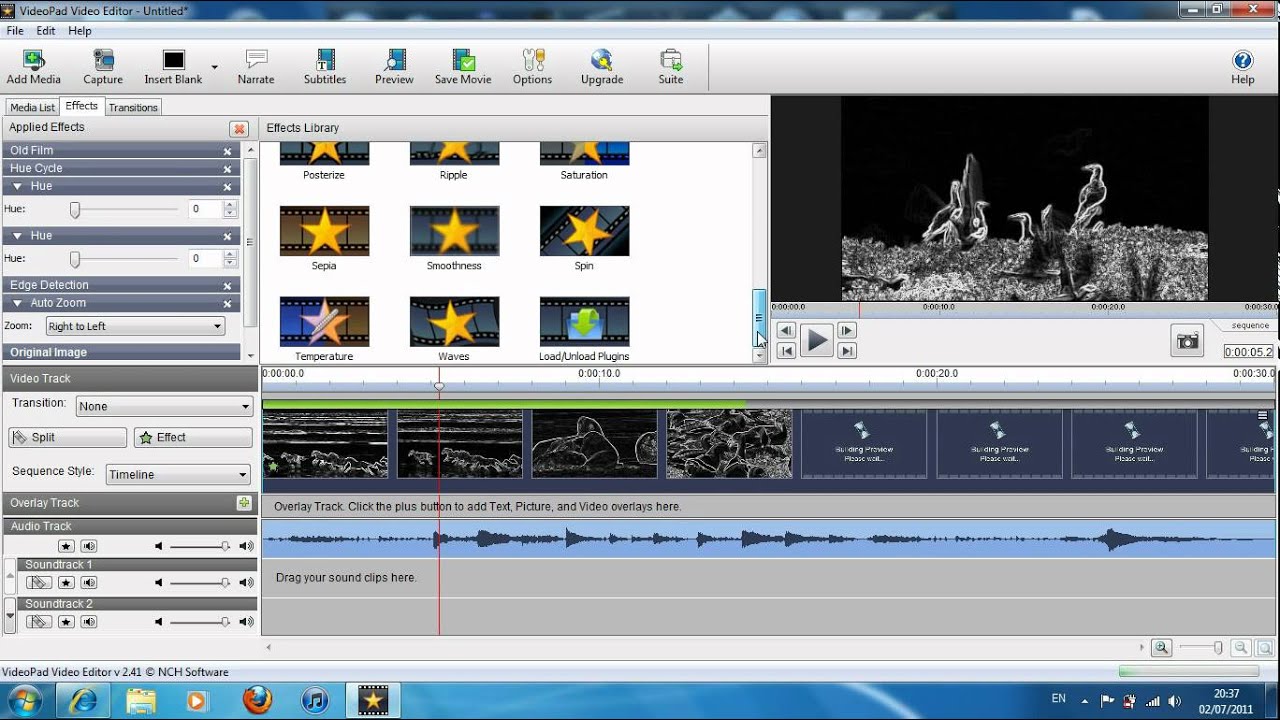Image resolution: width=1280 pixels, height=720 pixels.
Task: Click the Soundtrack 1 fade clip icon
Action: (39, 582)
